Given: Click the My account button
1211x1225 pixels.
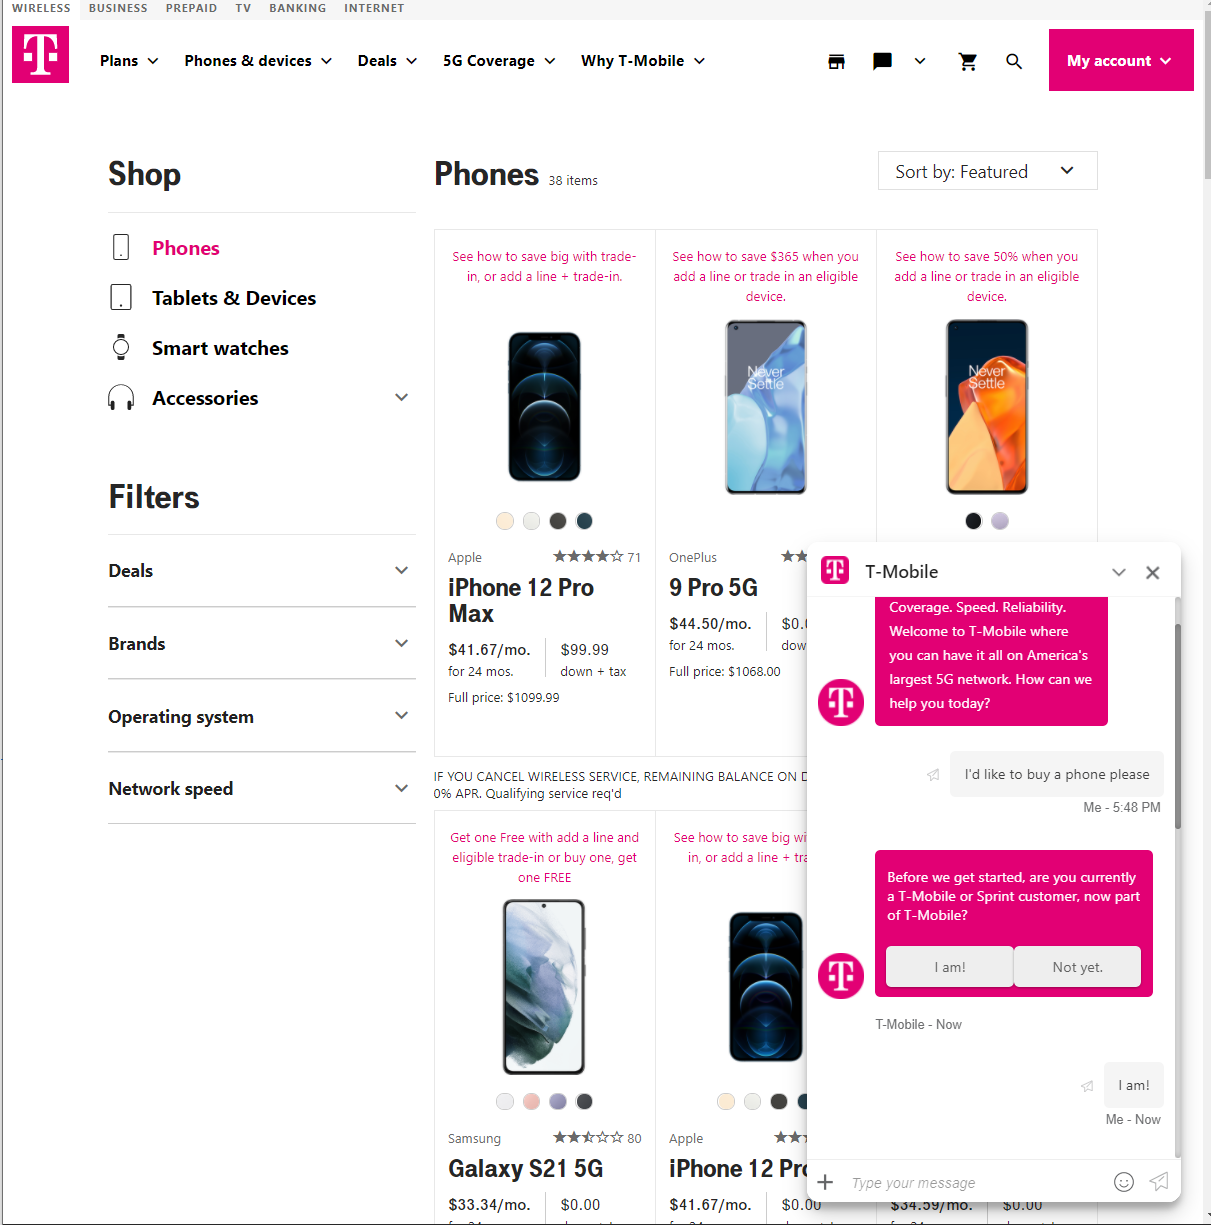Looking at the screenshot, I should [1121, 60].
